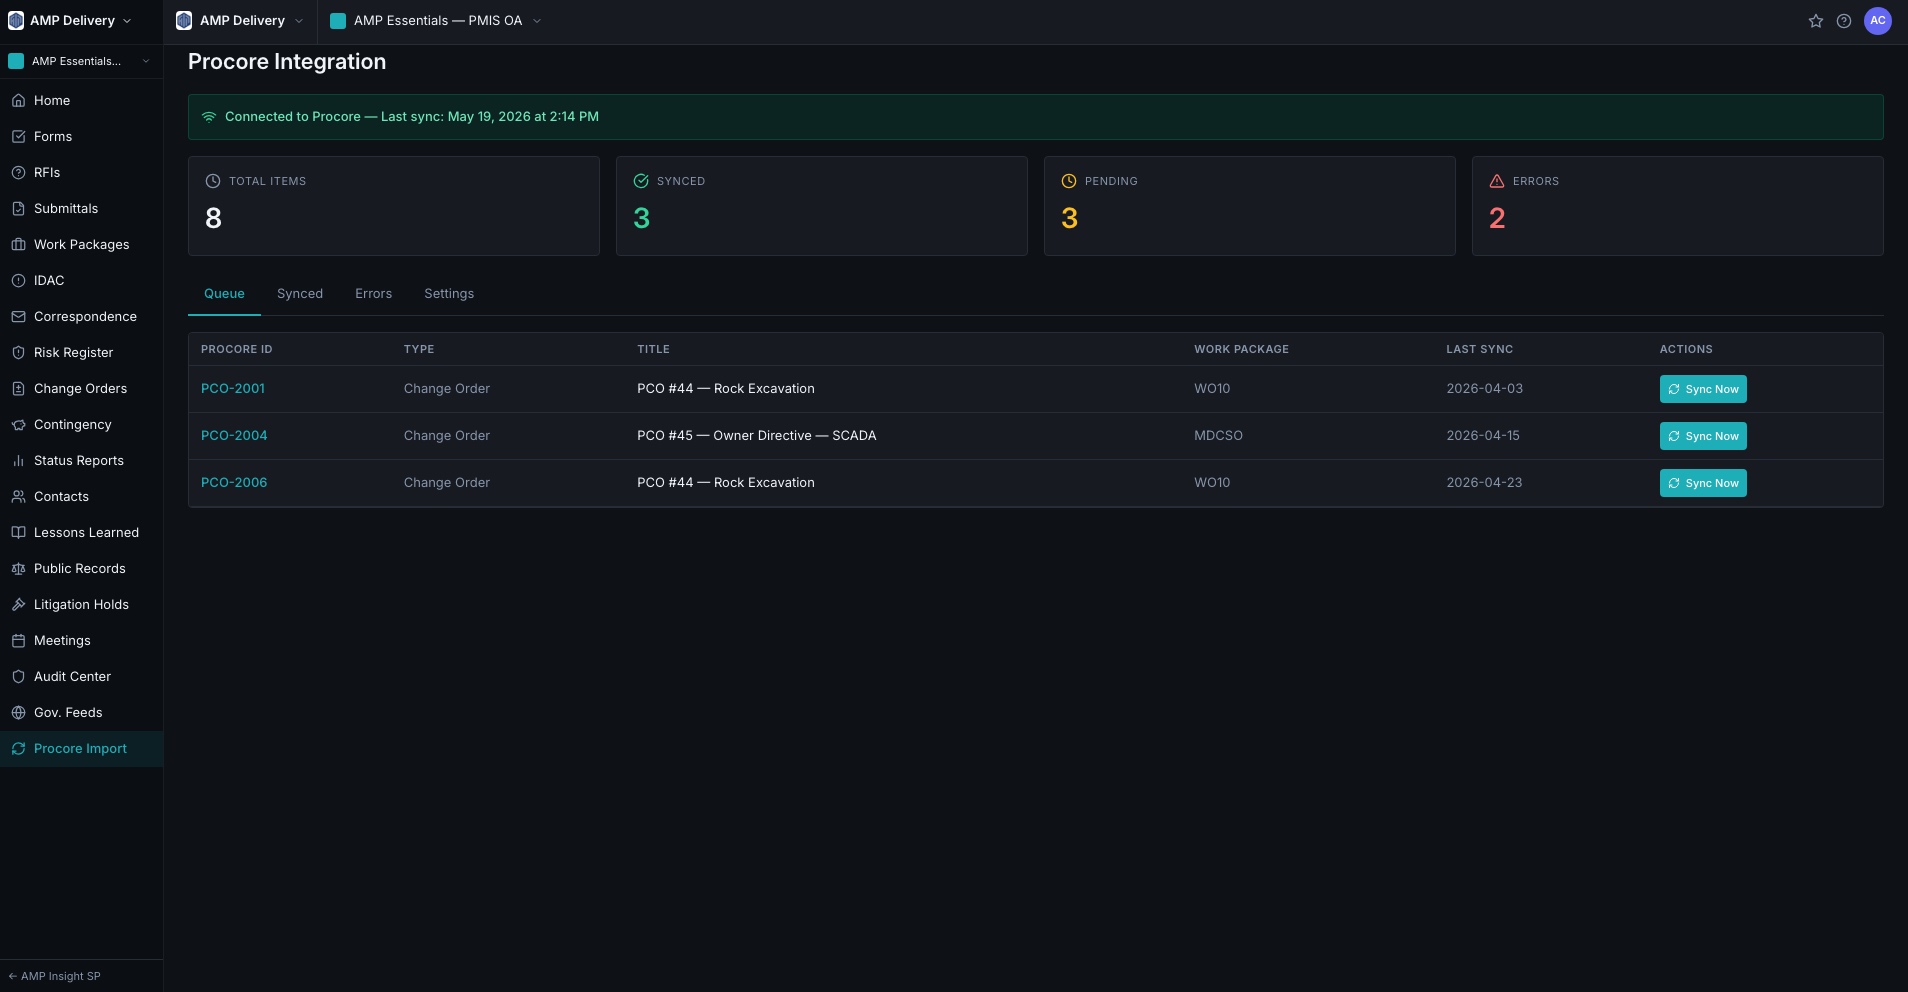Click the last sync date 2026-04-15
The height and width of the screenshot is (992, 1908).
pos(1483,436)
